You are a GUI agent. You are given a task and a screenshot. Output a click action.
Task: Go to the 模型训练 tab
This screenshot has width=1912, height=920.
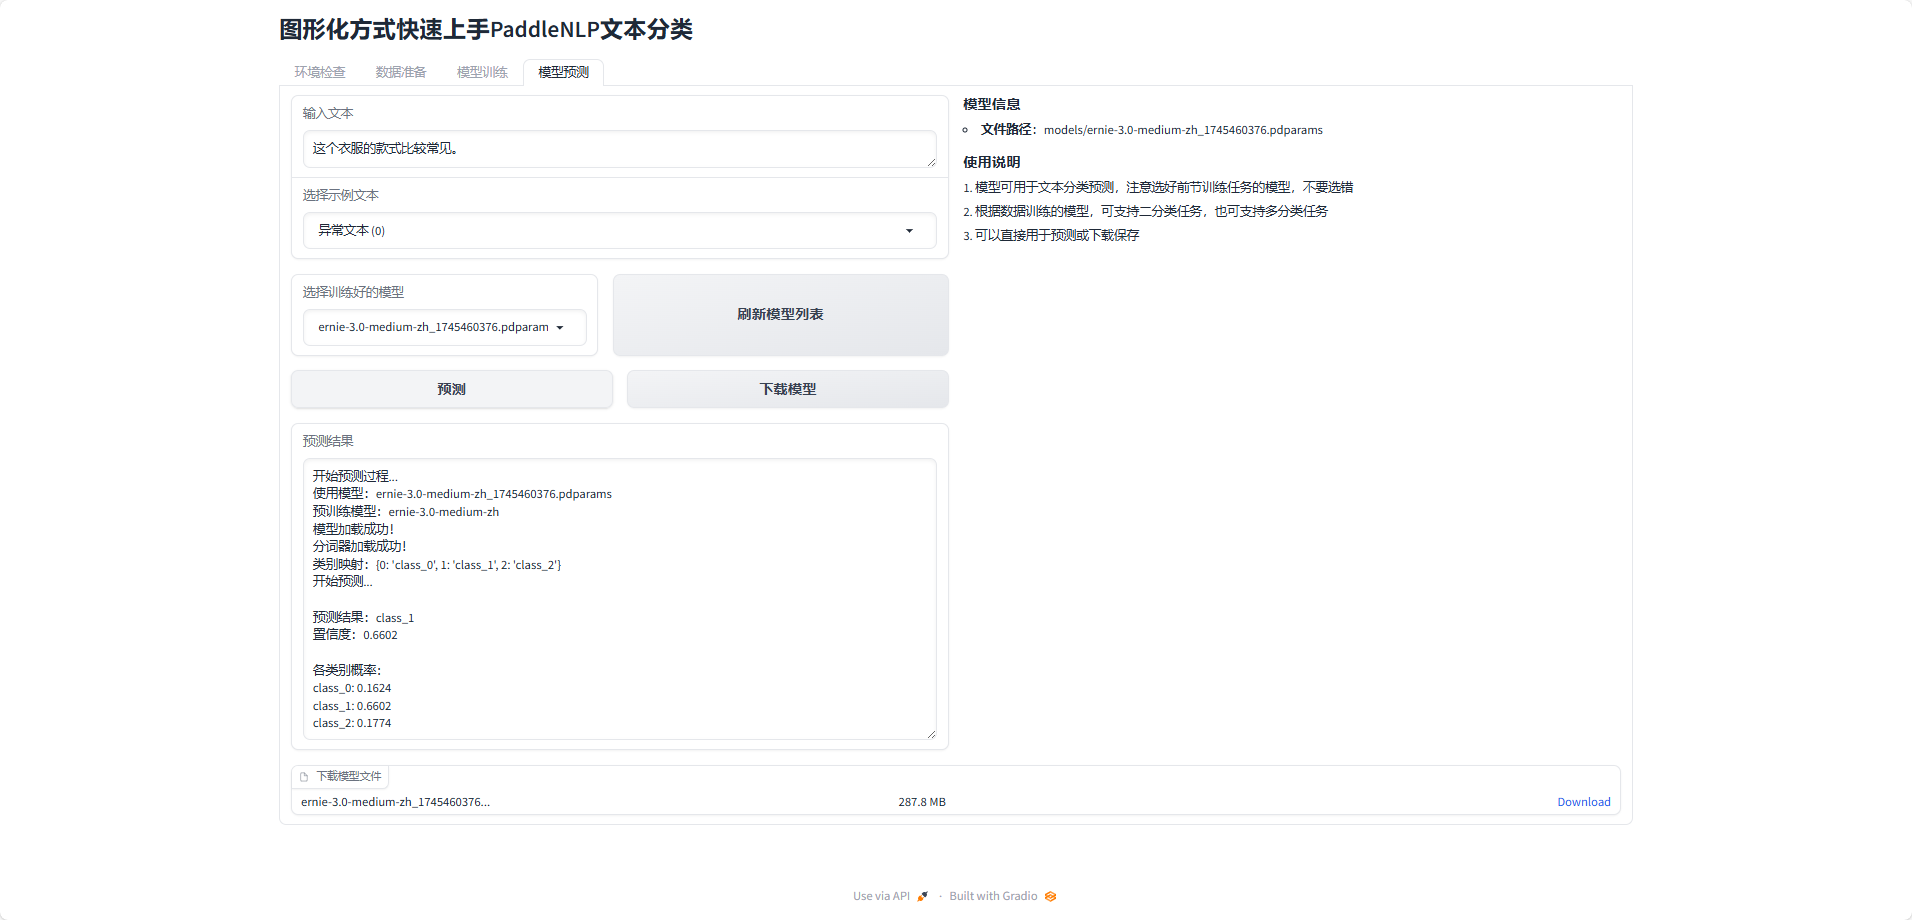coord(482,72)
